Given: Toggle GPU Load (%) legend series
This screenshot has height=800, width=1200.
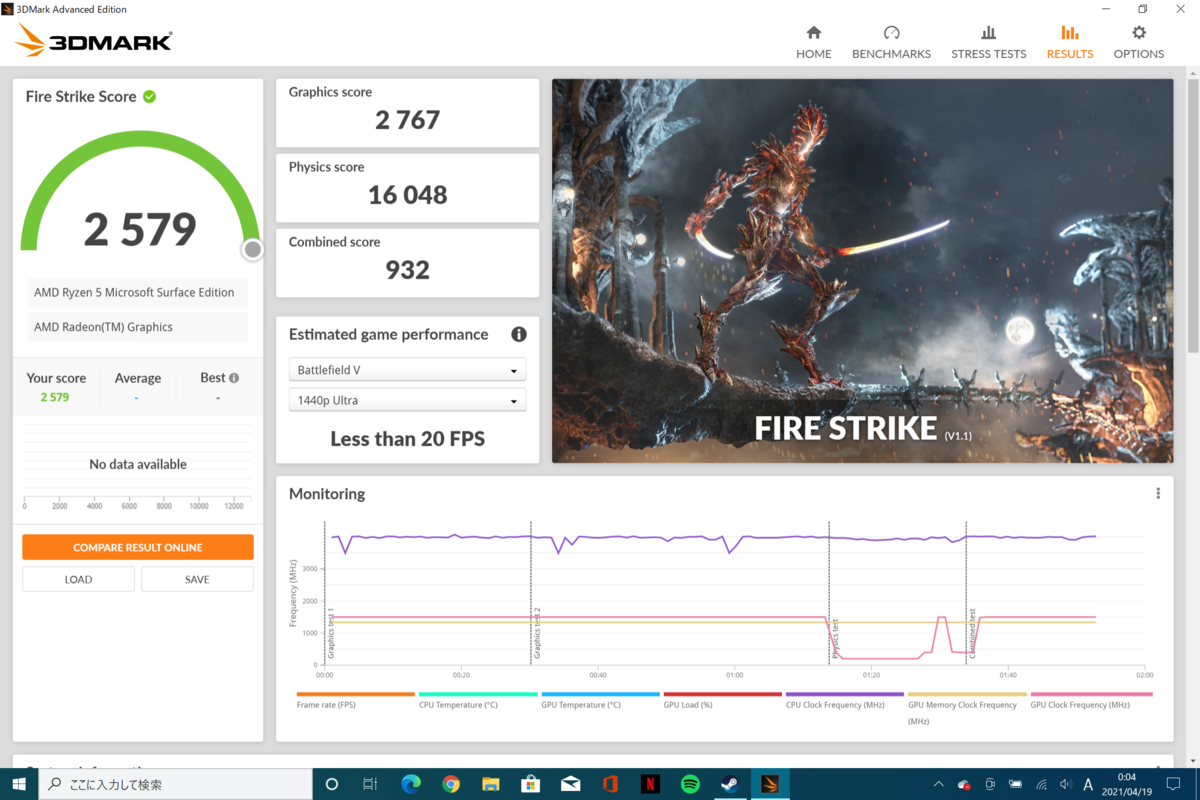Looking at the screenshot, I should coord(722,700).
